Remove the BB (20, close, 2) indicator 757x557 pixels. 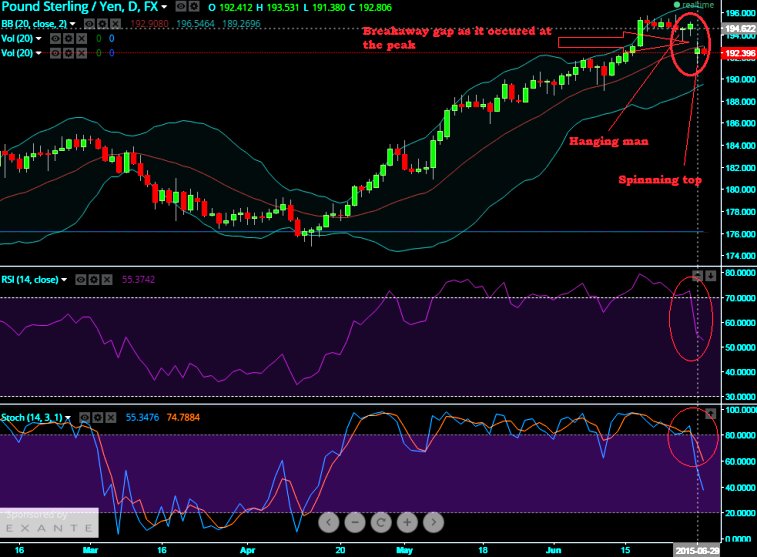point(115,24)
